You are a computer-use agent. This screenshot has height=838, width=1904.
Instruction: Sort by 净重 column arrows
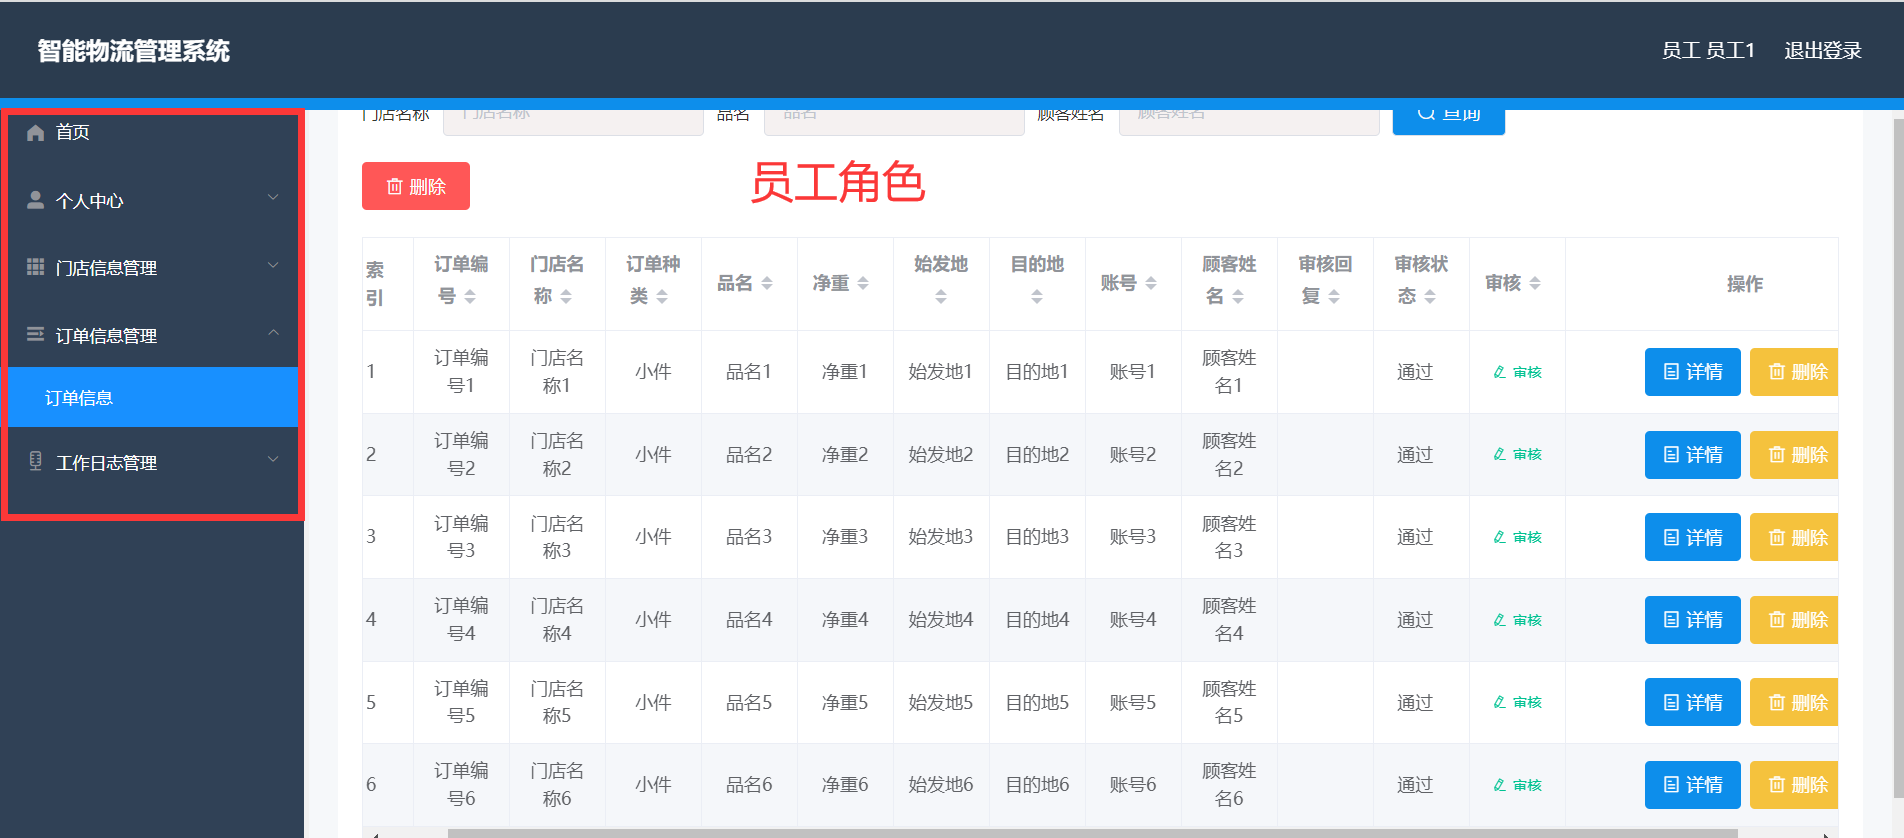pyautogui.click(x=863, y=284)
